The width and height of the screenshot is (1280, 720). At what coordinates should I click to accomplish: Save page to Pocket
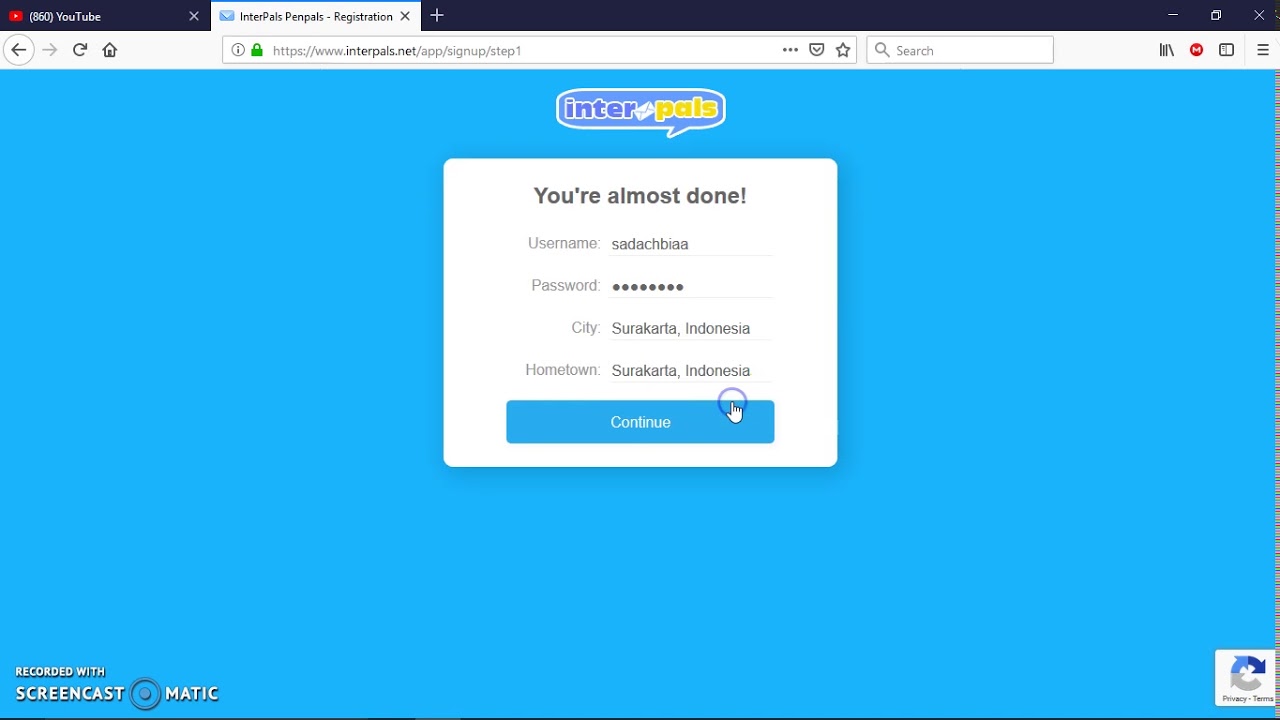click(x=817, y=50)
